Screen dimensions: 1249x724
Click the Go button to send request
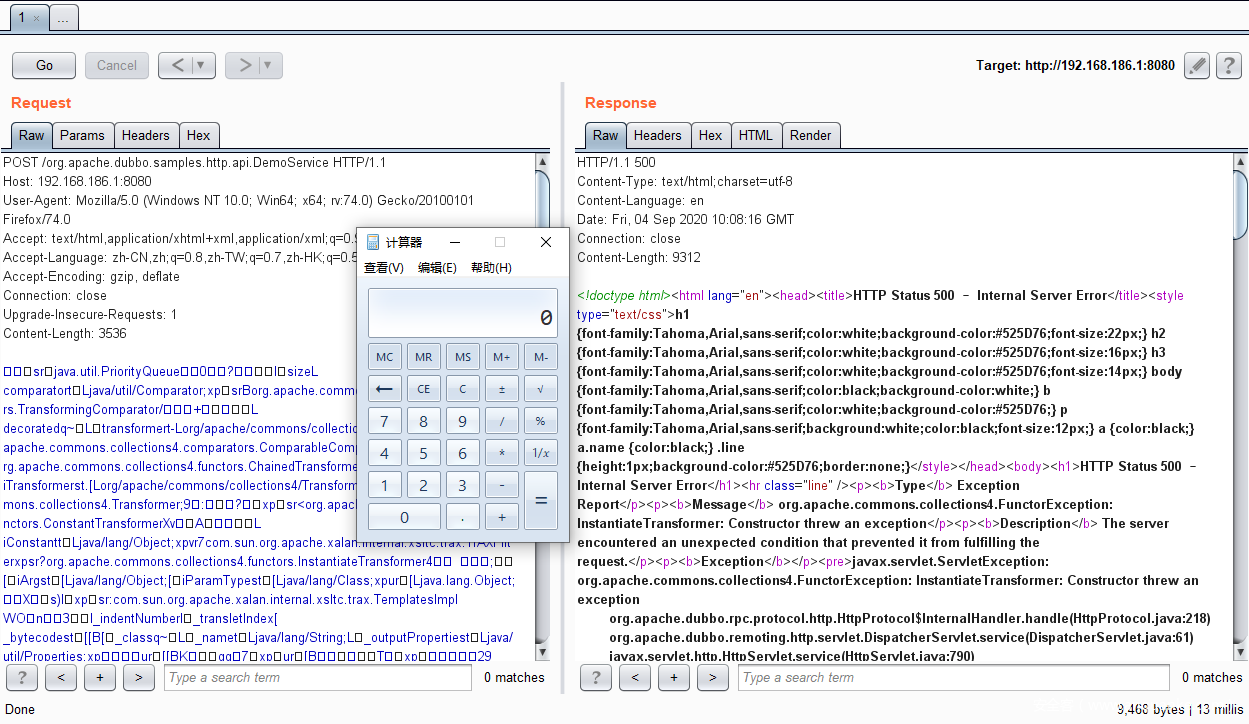[x=44, y=66]
